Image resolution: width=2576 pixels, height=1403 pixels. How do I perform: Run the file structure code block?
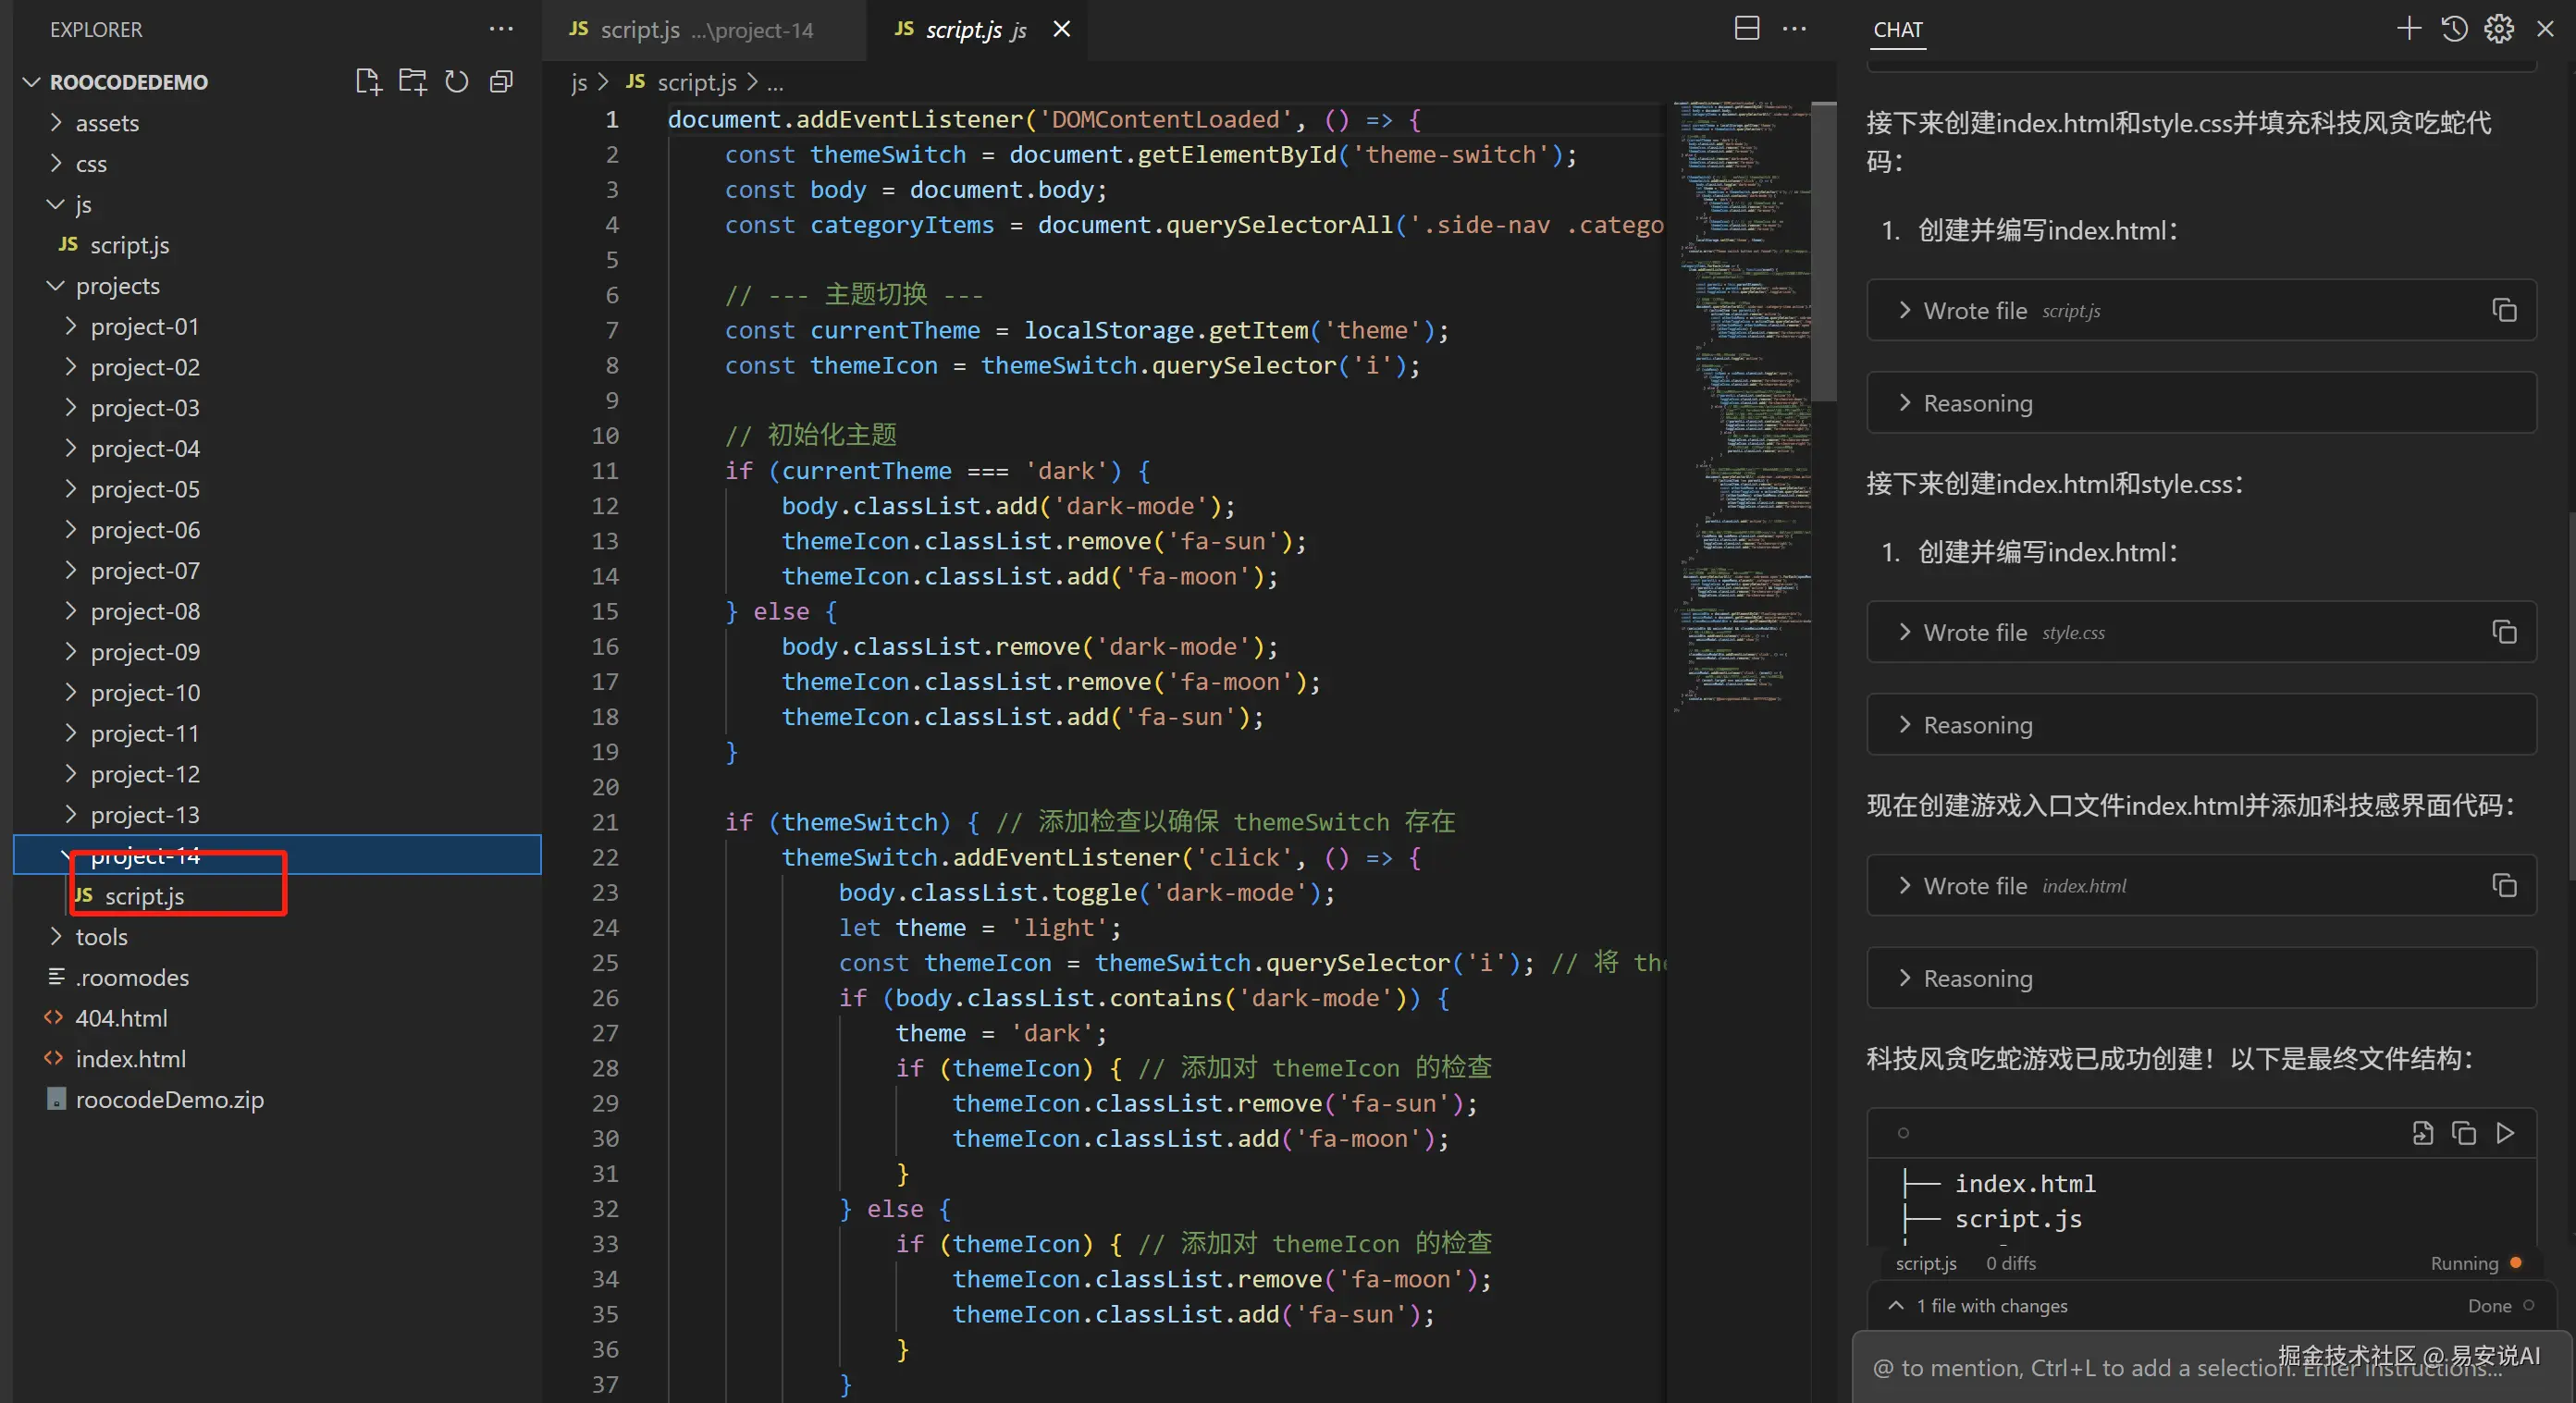point(2505,1133)
